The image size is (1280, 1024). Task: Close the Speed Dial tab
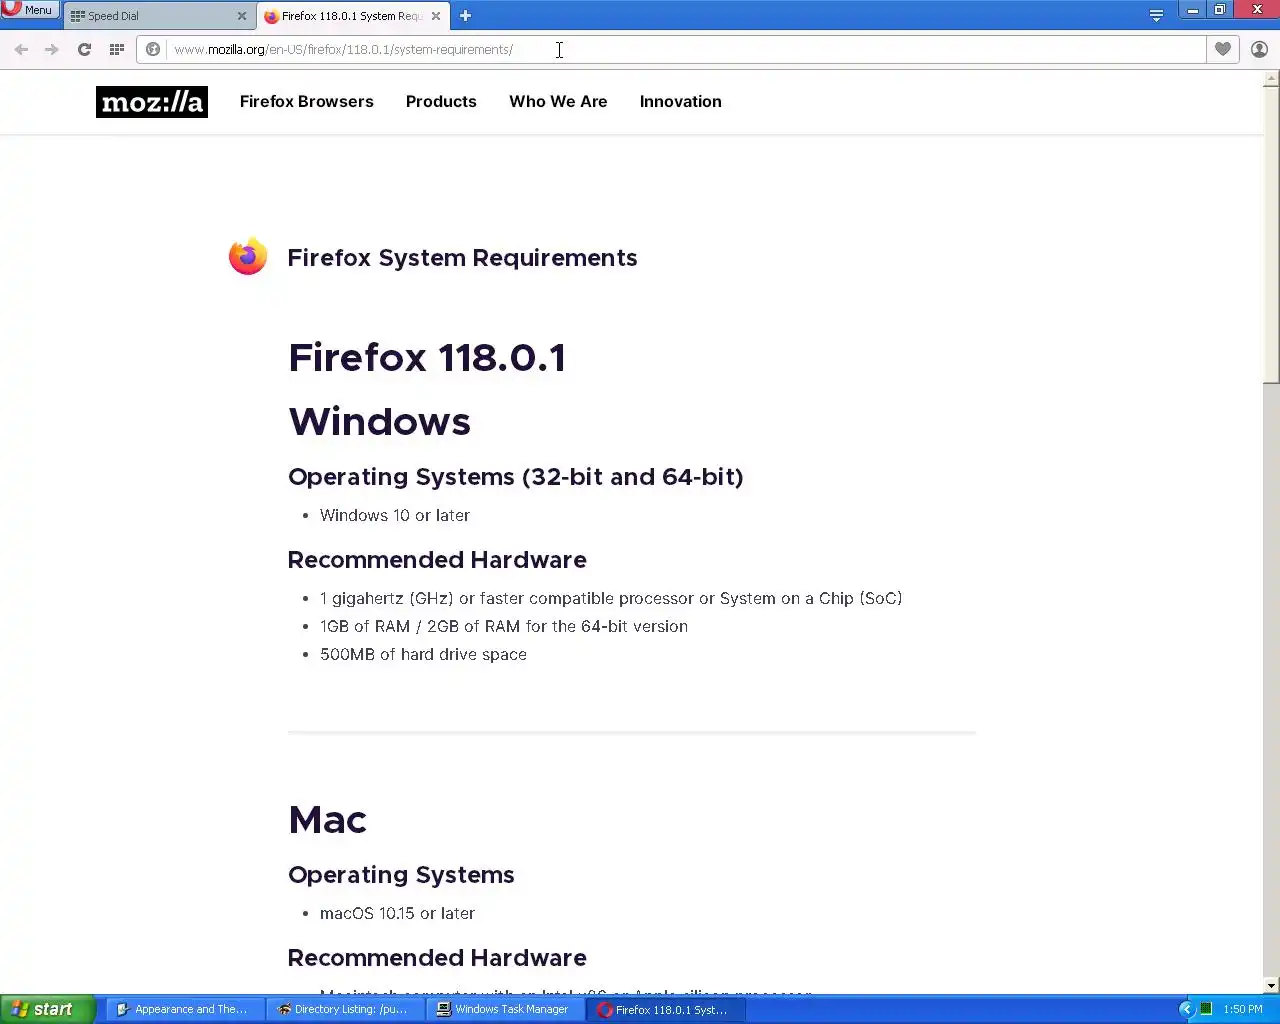click(241, 16)
